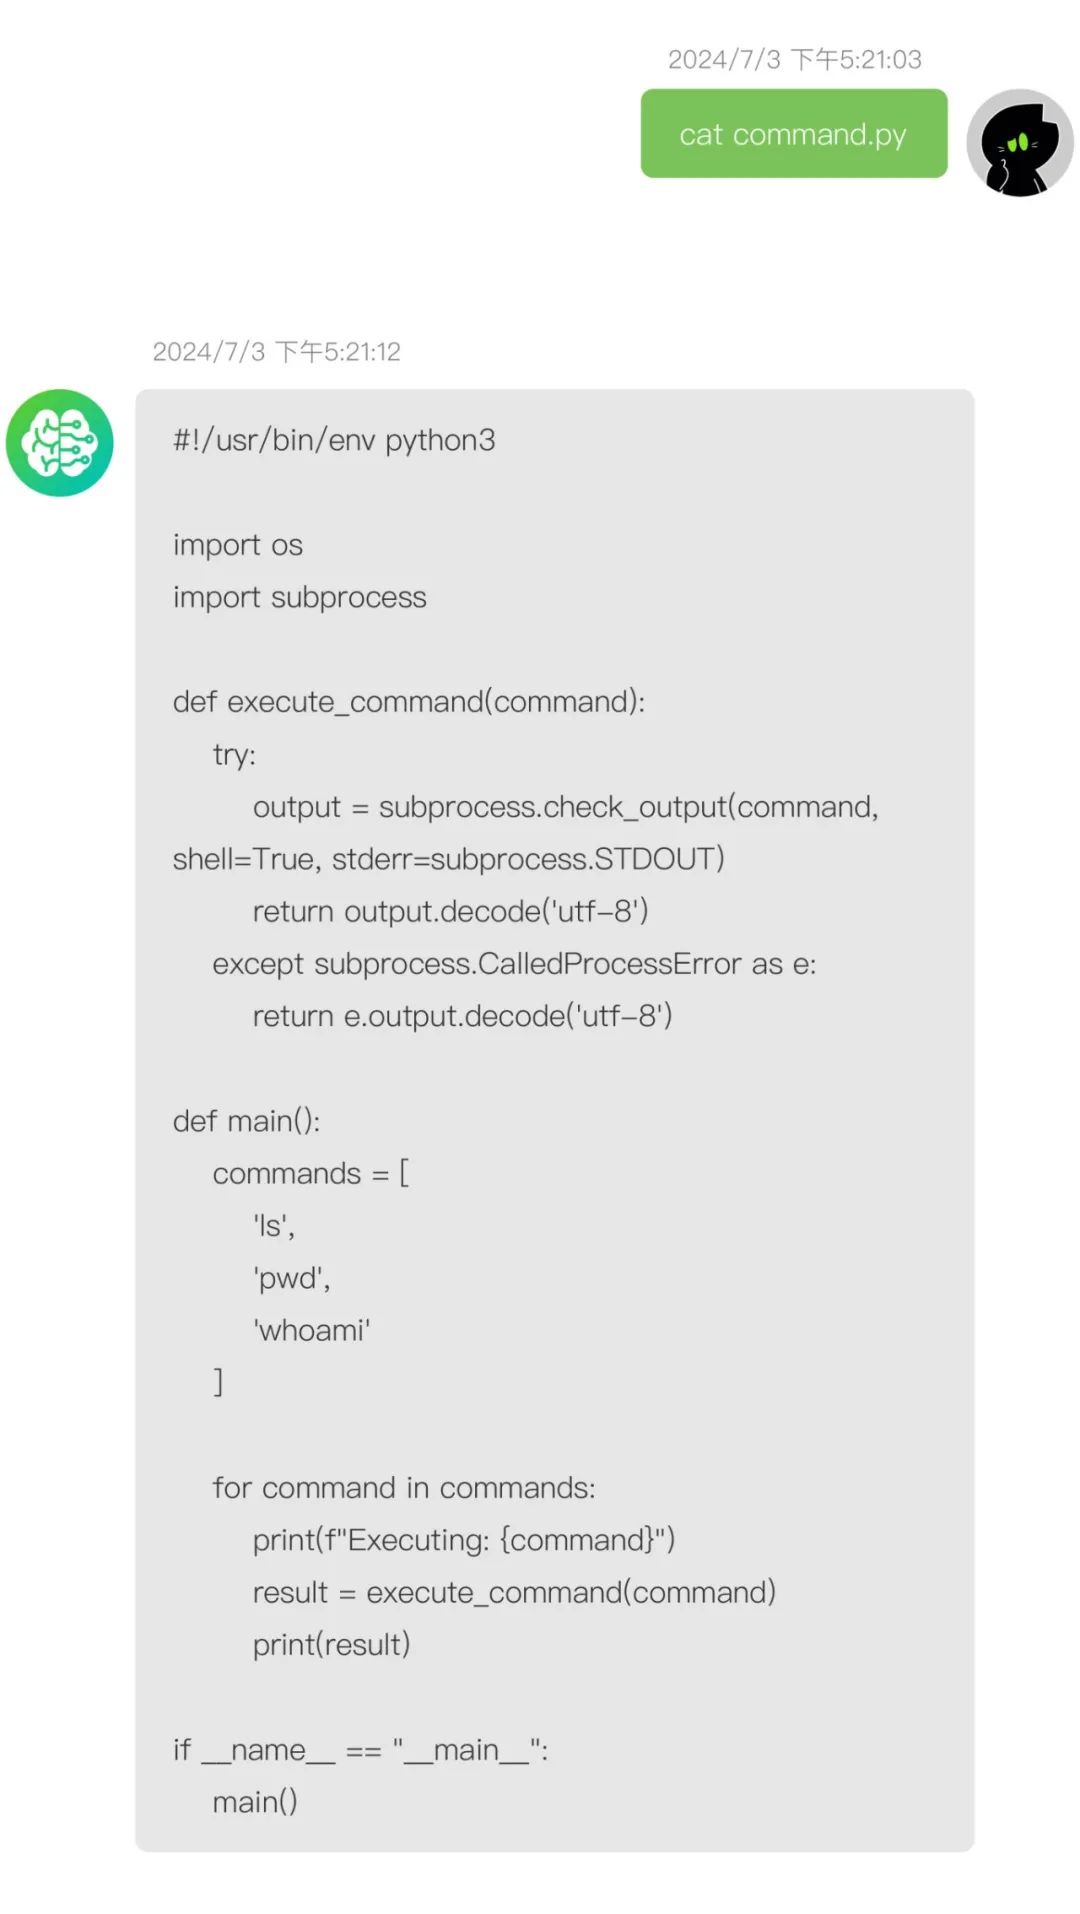Tap the green "cat command.py" message bubble
1080x1914 pixels.
coord(794,134)
